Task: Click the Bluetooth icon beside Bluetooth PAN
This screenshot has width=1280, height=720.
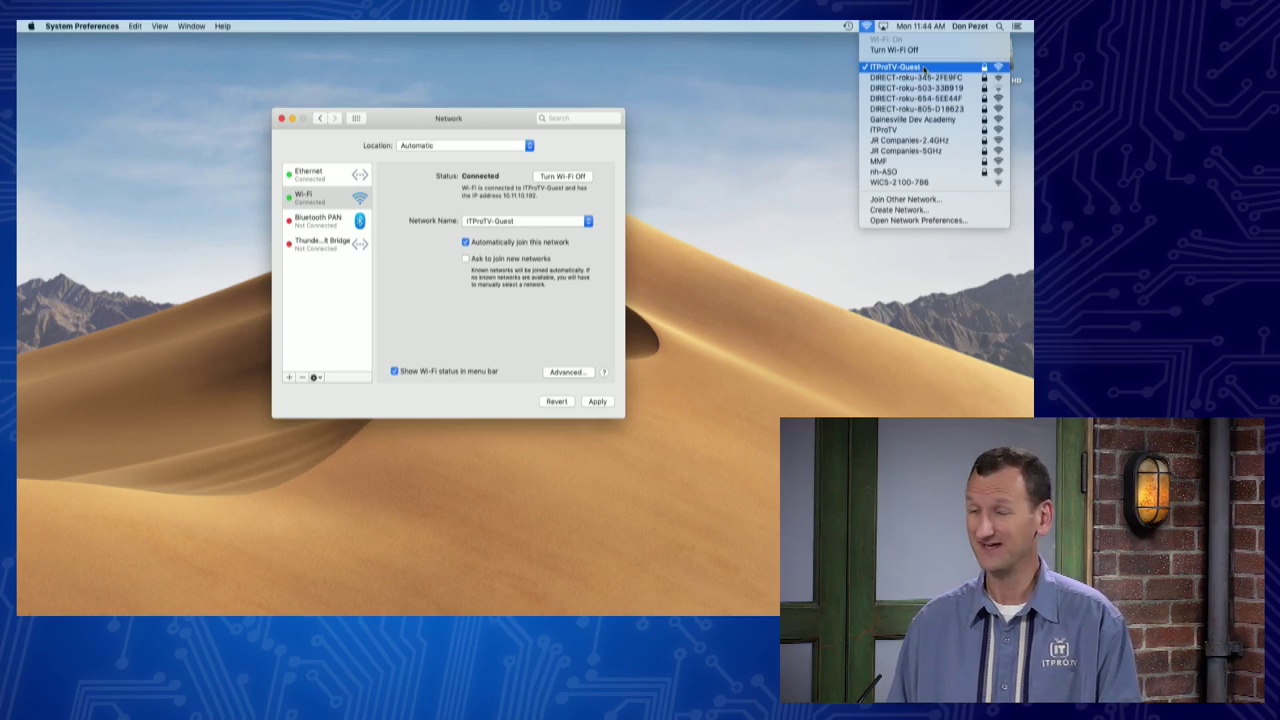Action: click(359, 221)
